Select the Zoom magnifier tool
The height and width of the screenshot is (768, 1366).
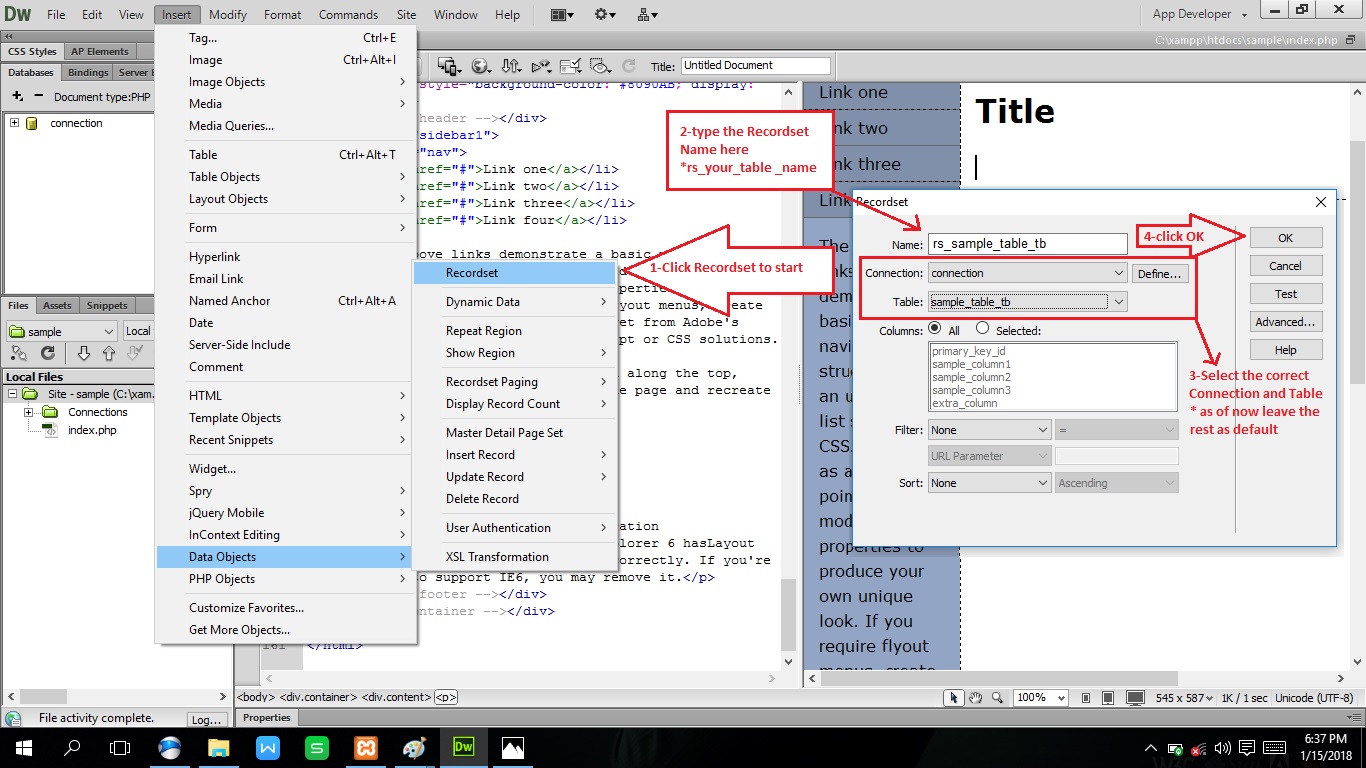998,698
